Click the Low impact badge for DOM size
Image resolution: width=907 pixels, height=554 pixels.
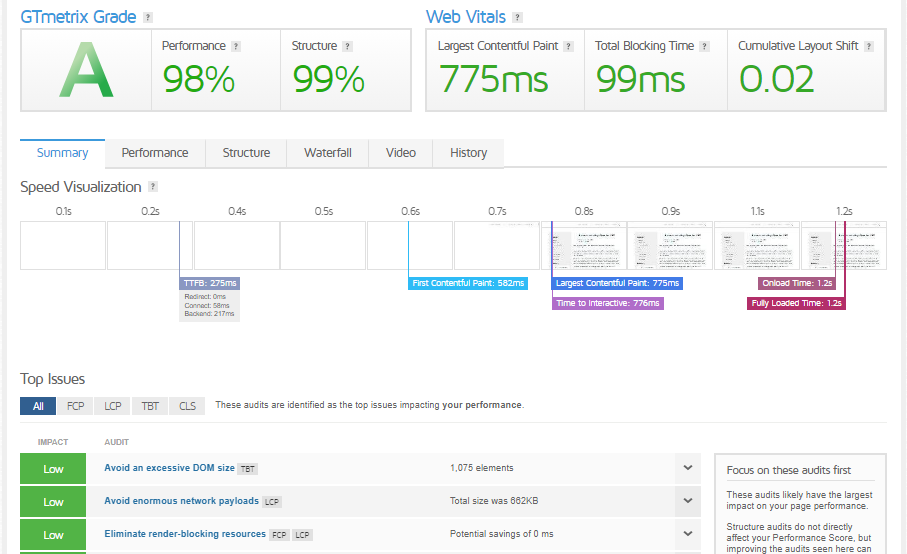53,469
